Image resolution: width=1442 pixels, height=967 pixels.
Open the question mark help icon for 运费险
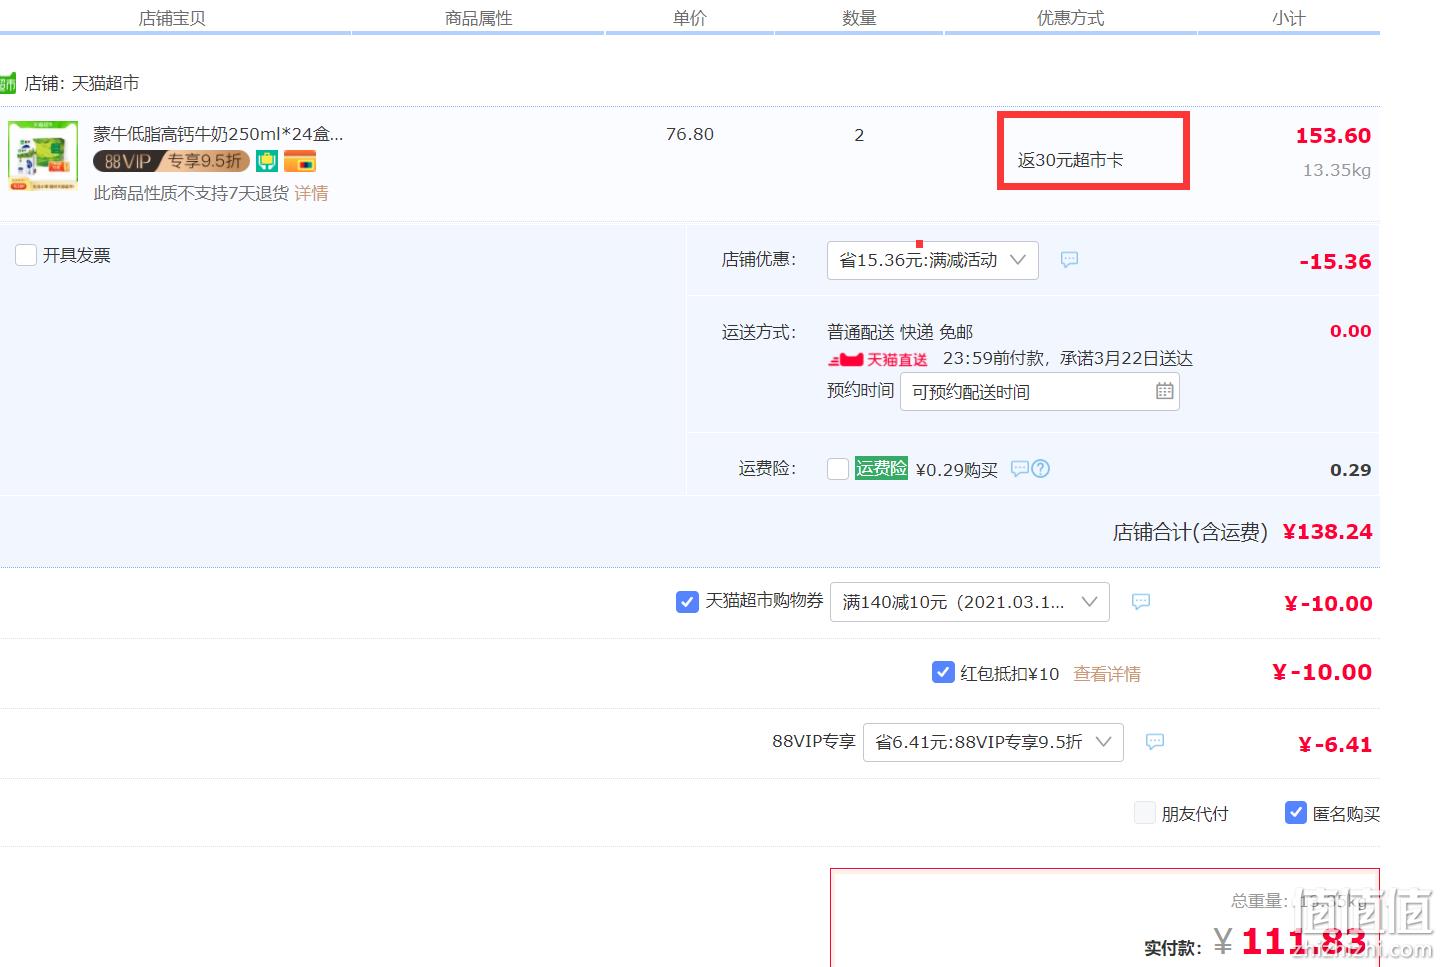point(1040,468)
